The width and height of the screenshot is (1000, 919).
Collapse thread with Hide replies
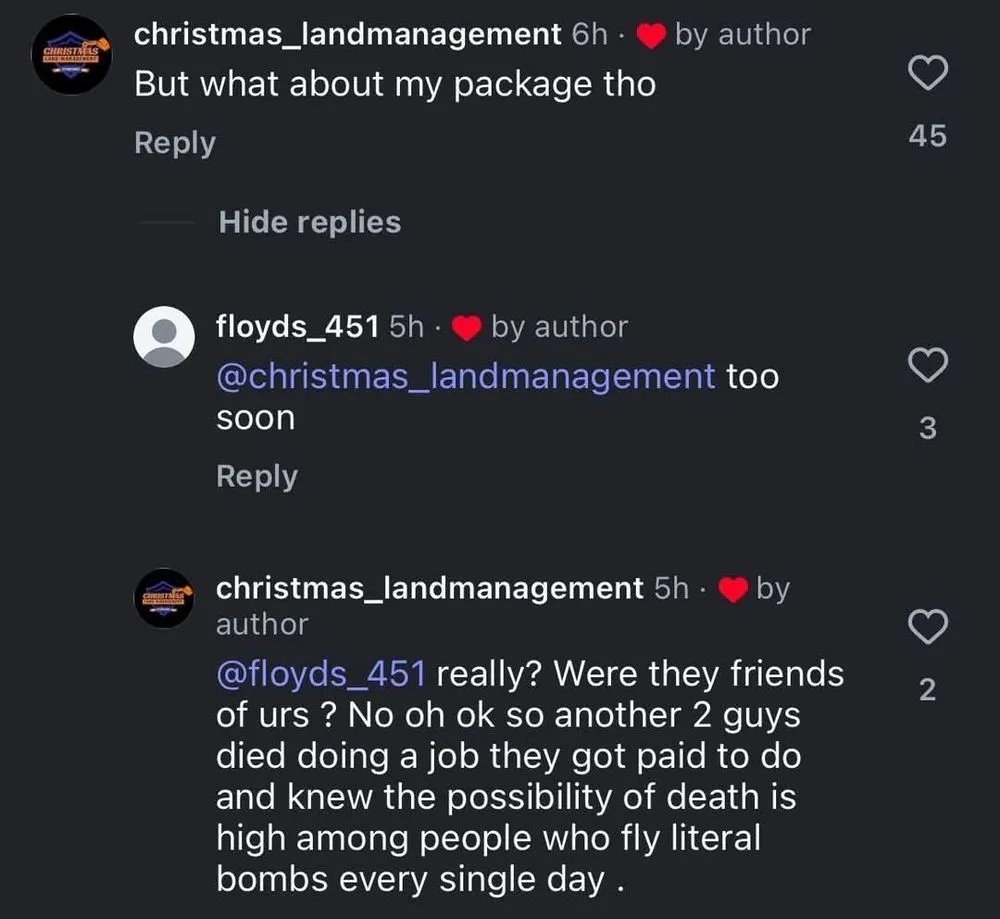[x=309, y=222]
